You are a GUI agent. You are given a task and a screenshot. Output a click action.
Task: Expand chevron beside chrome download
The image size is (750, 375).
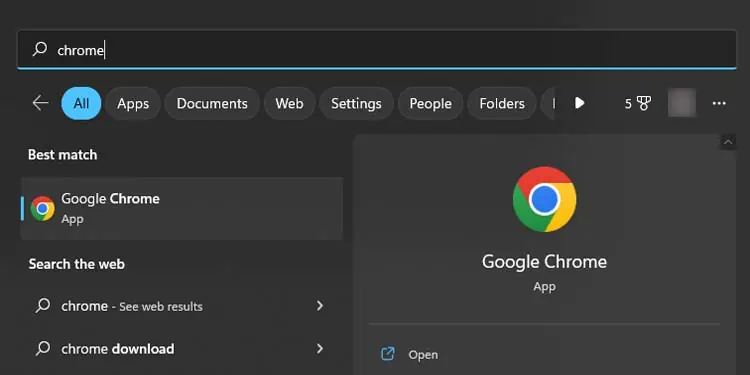(320, 349)
